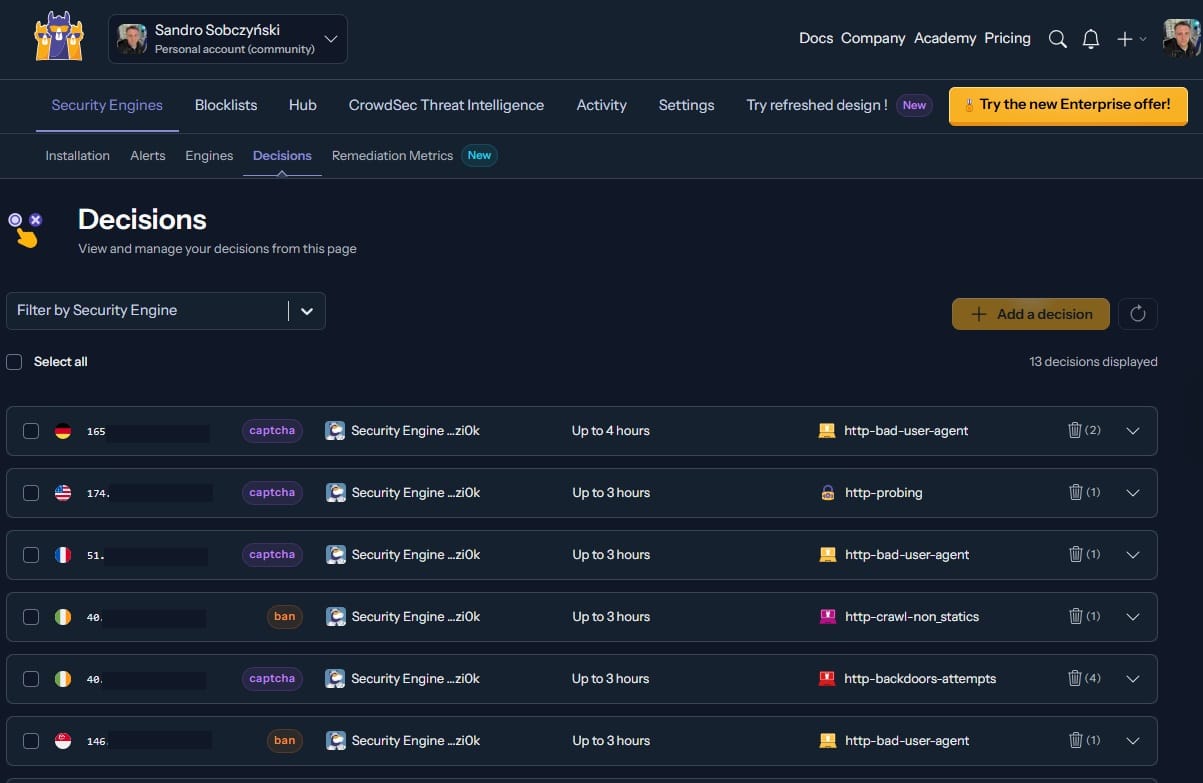Open the Security Engines tab
This screenshot has height=783, width=1203.
point(107,105)
